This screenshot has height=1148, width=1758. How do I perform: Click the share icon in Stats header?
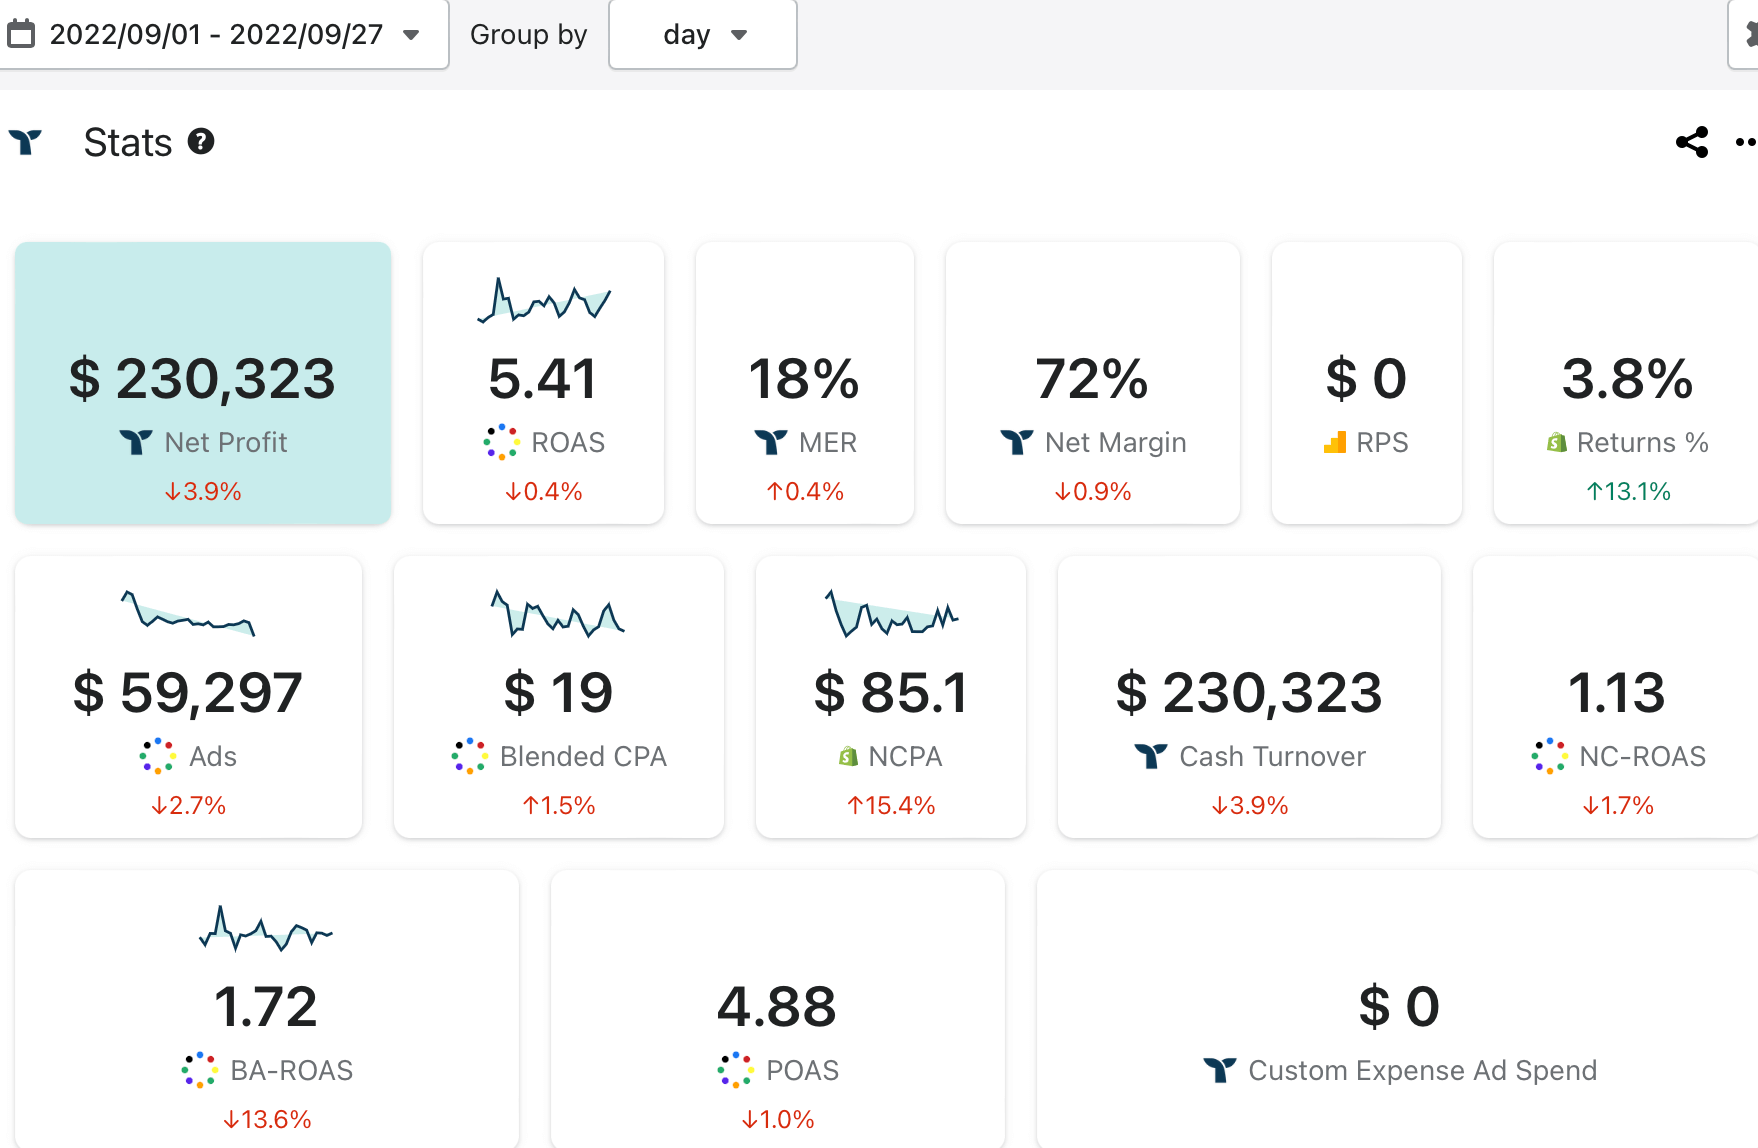[1691, 142]
